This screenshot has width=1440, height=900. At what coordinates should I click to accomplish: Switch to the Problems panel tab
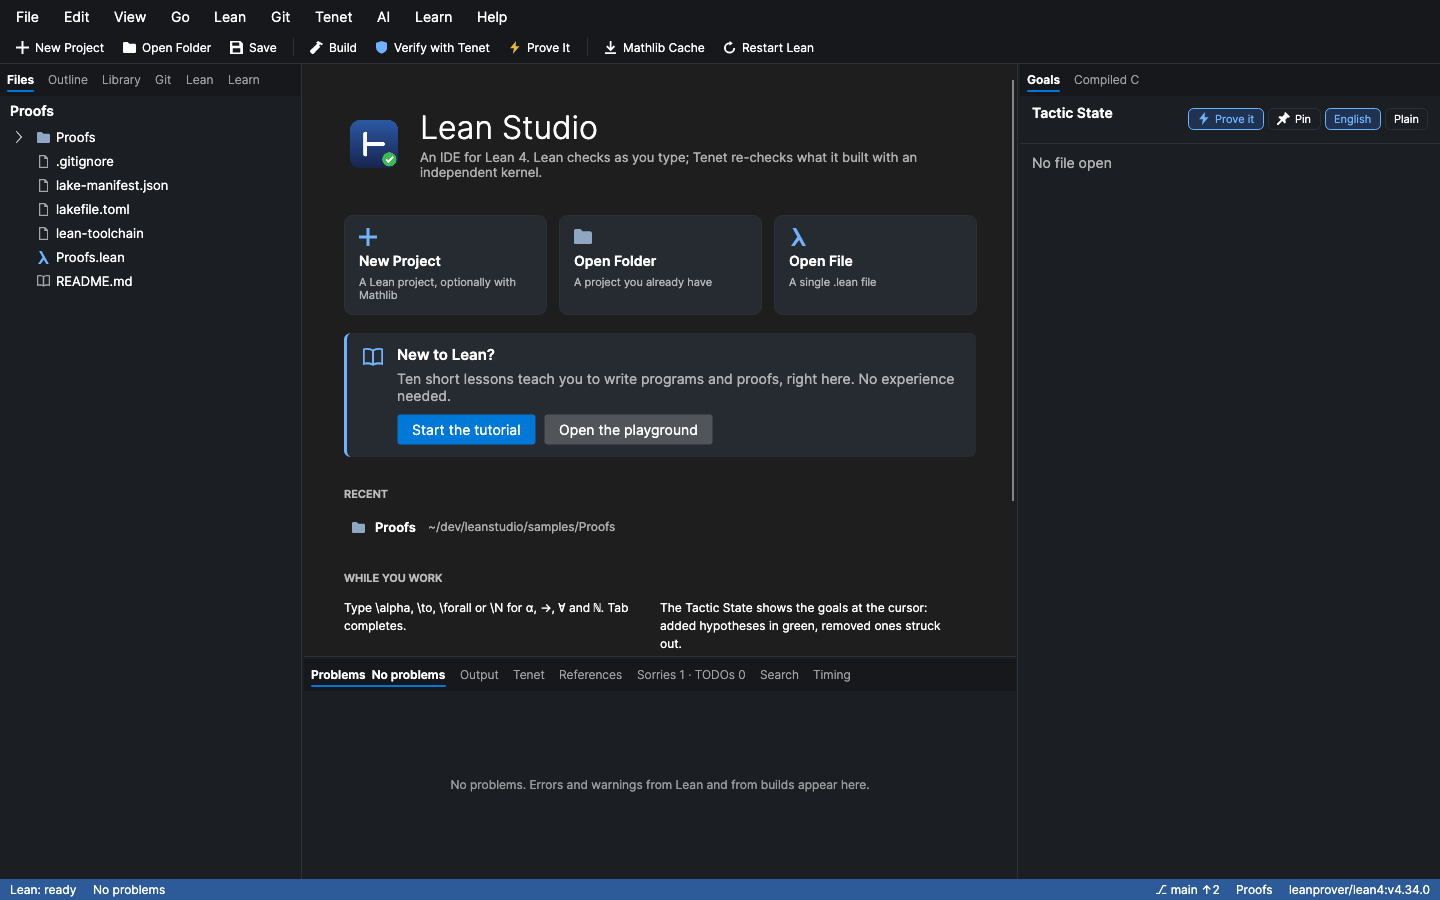coord(378,675)
